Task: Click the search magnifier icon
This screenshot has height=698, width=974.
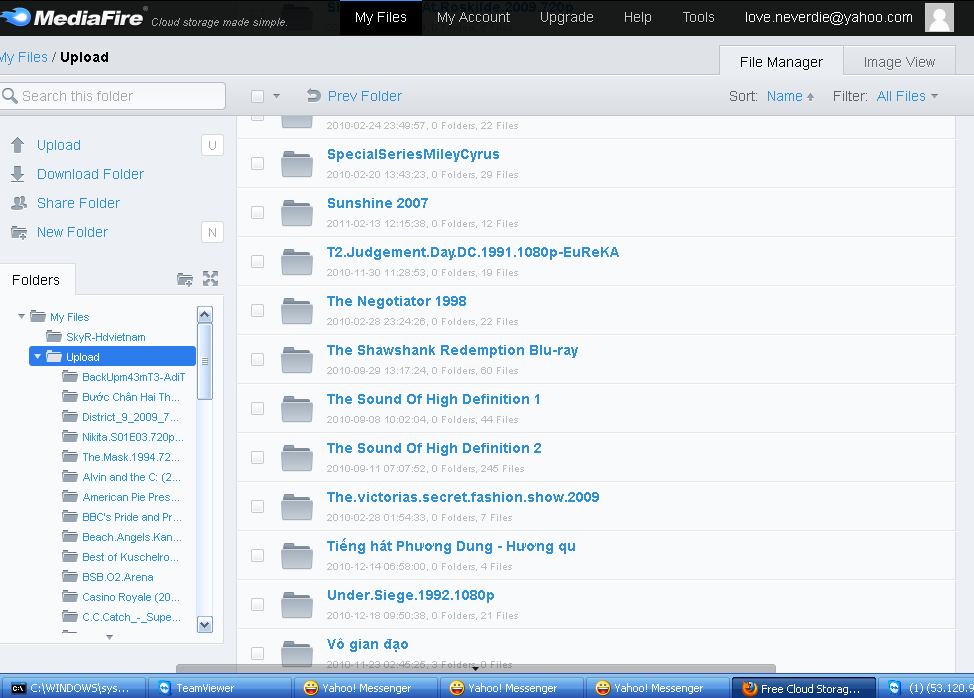Action: click(10, 96)
